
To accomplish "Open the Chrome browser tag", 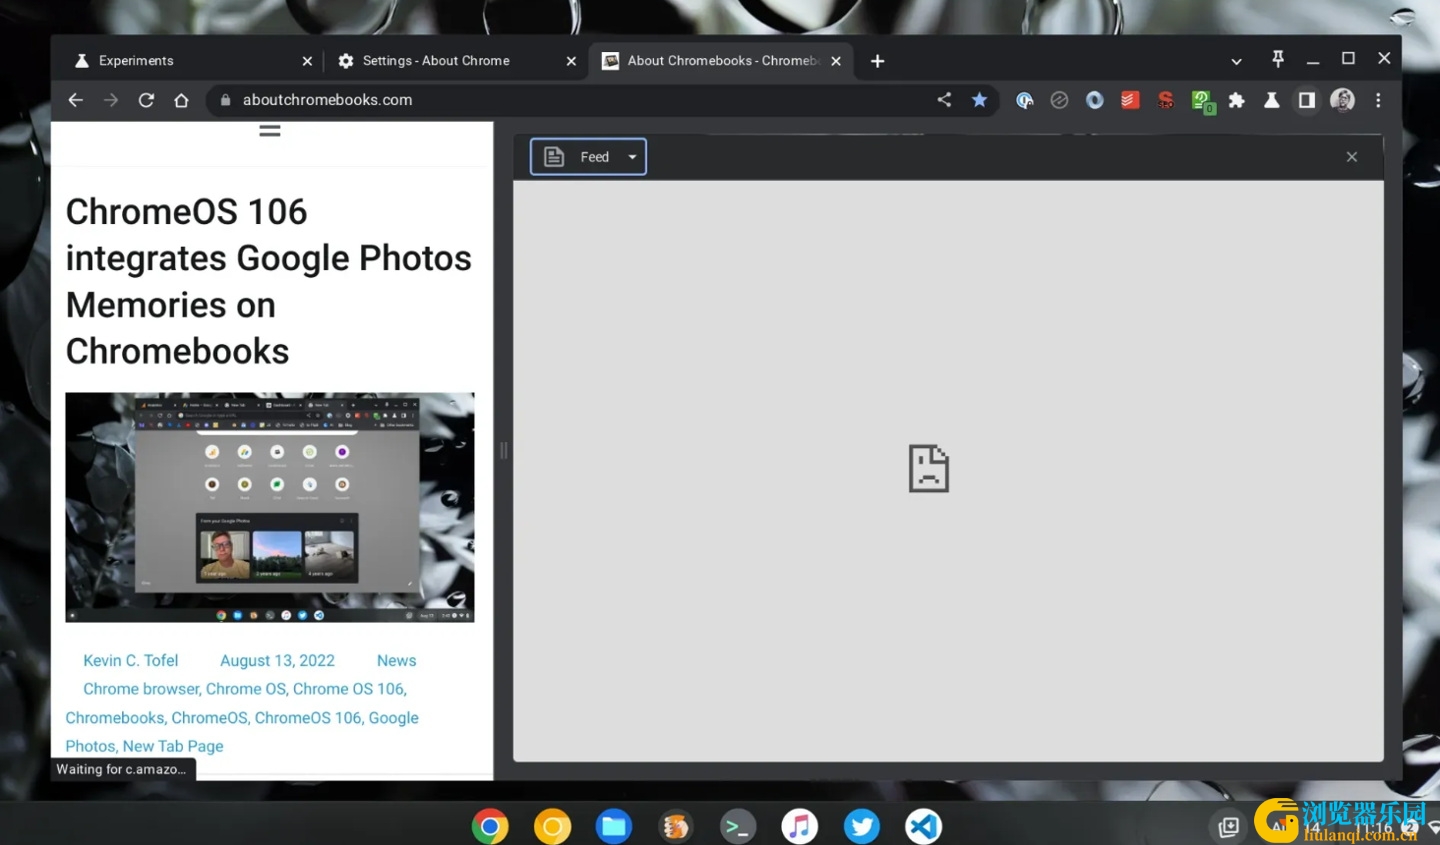I will point(141,689).
